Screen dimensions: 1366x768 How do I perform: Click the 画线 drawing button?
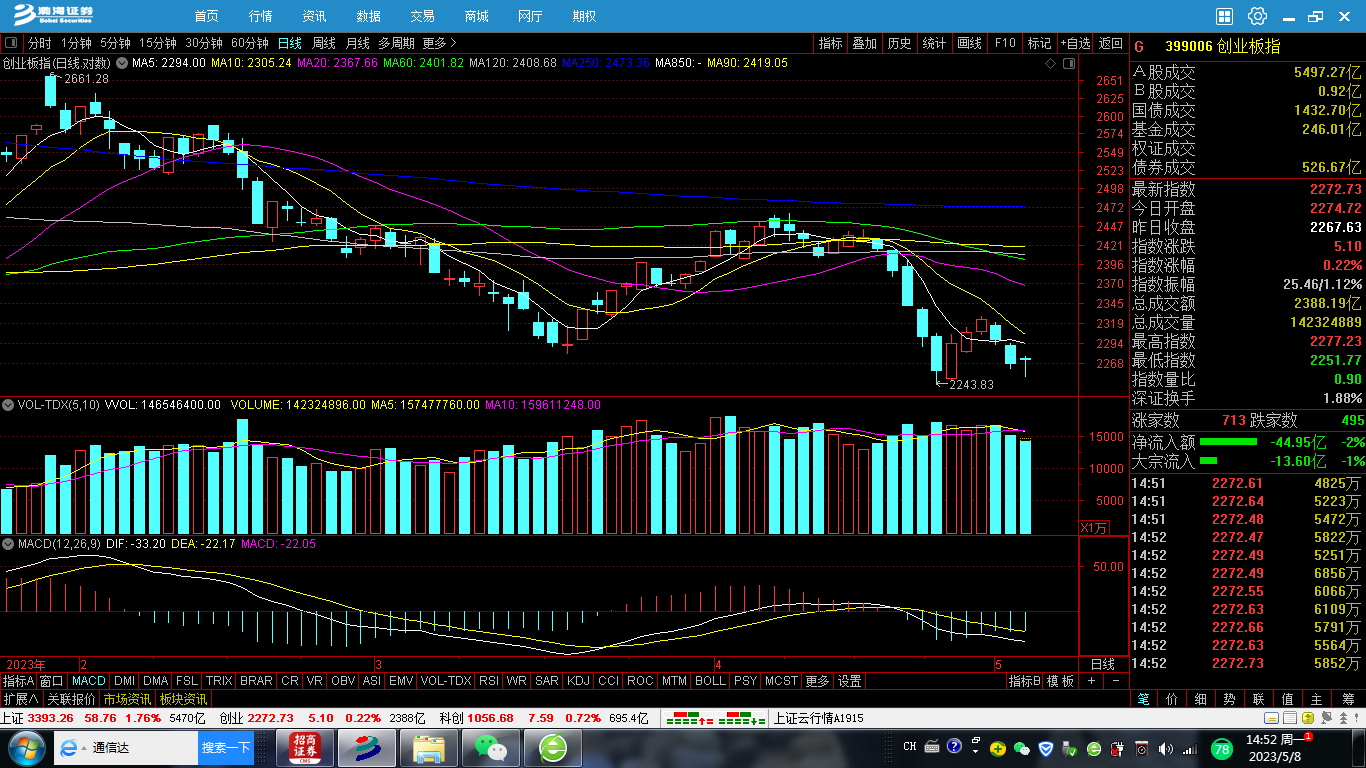[970, 43]
